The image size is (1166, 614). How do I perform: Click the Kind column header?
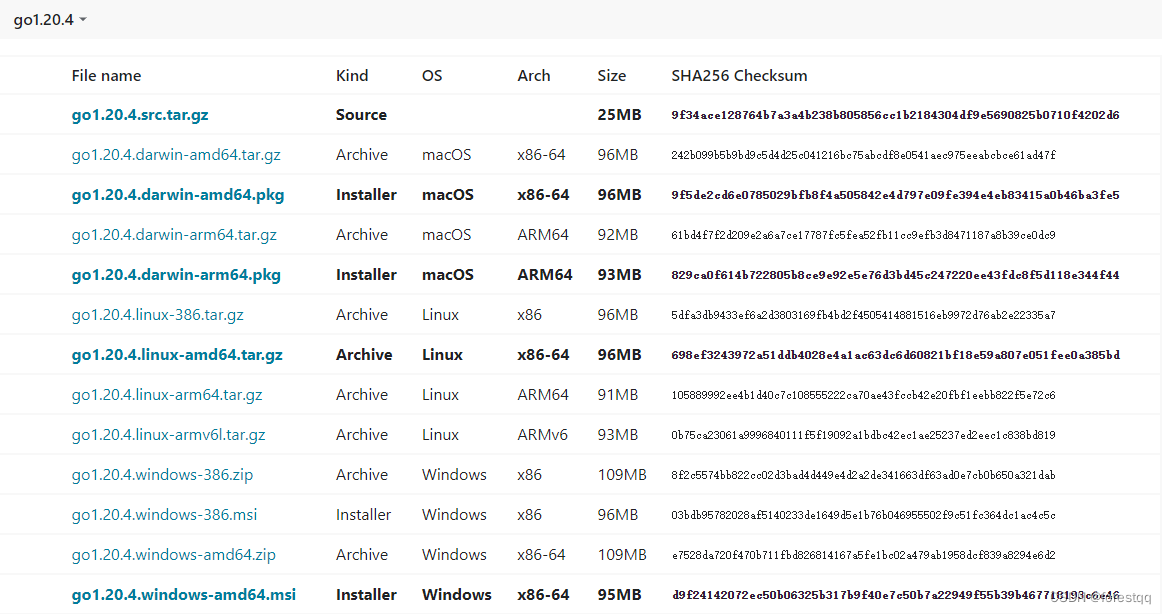(352, 75)
